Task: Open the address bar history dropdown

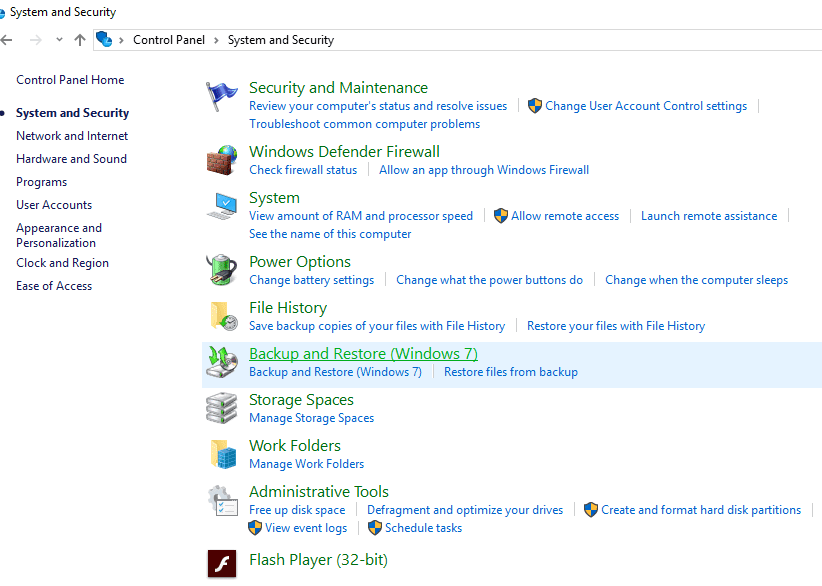Action: [x=810, y=39]
